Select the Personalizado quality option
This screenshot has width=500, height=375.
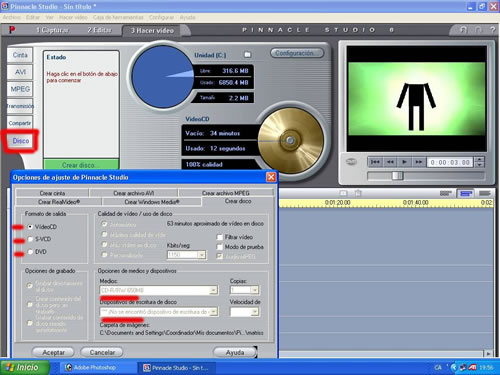pyautogui.click(x=104, y=255)
